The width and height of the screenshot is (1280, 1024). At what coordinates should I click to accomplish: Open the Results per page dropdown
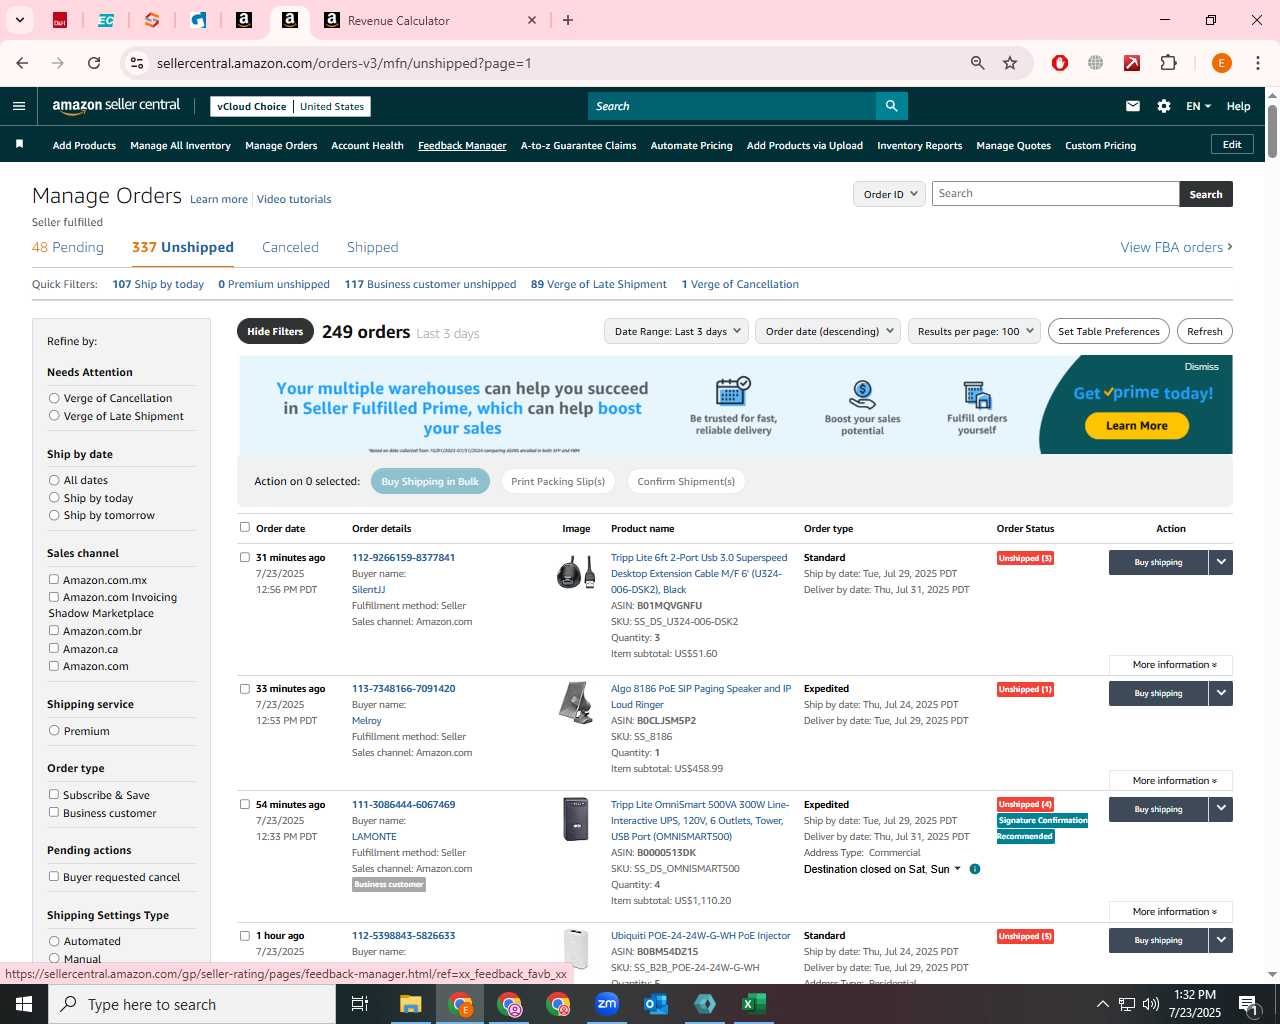coord(975,331)
